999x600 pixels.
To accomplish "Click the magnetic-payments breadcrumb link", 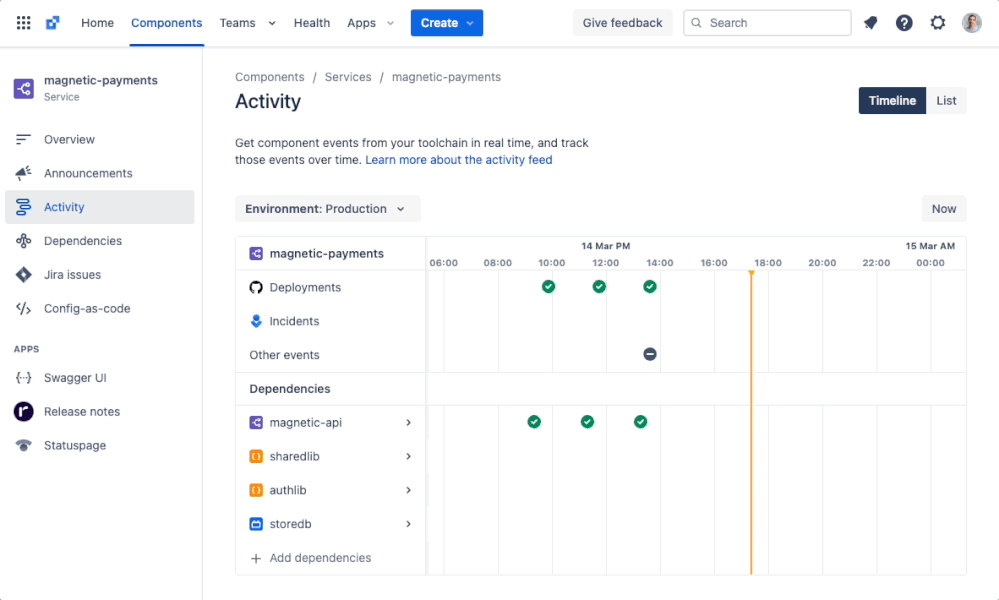I will [x=446, y=77].
